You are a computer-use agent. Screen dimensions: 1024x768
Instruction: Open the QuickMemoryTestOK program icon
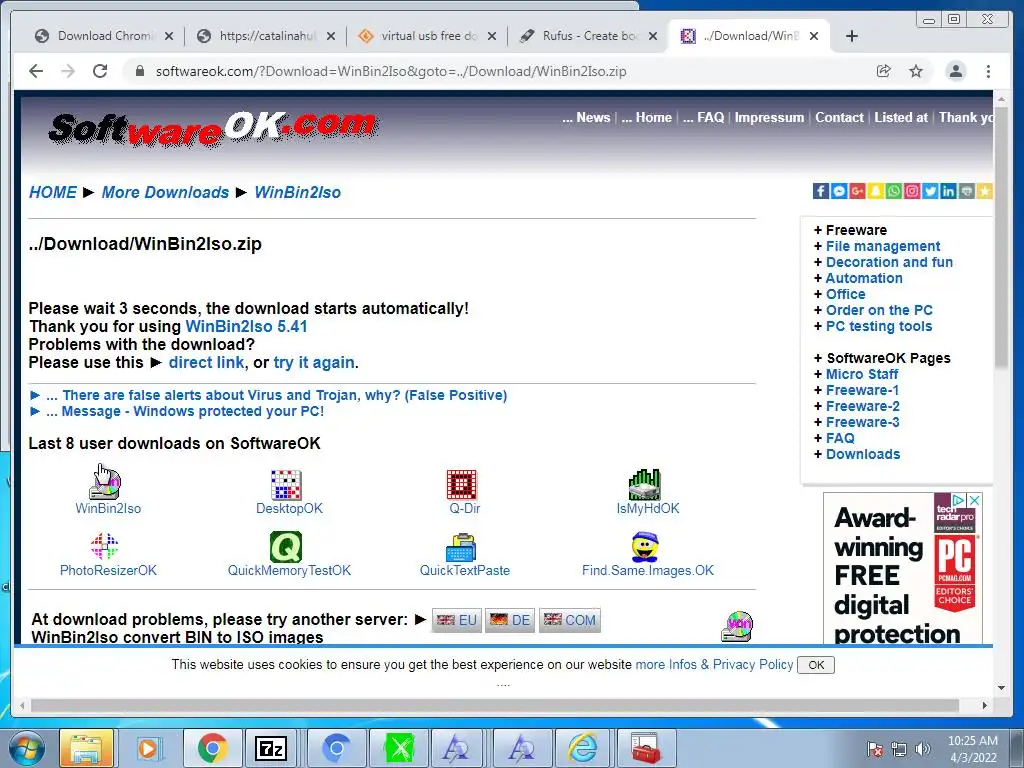[286, 547]
